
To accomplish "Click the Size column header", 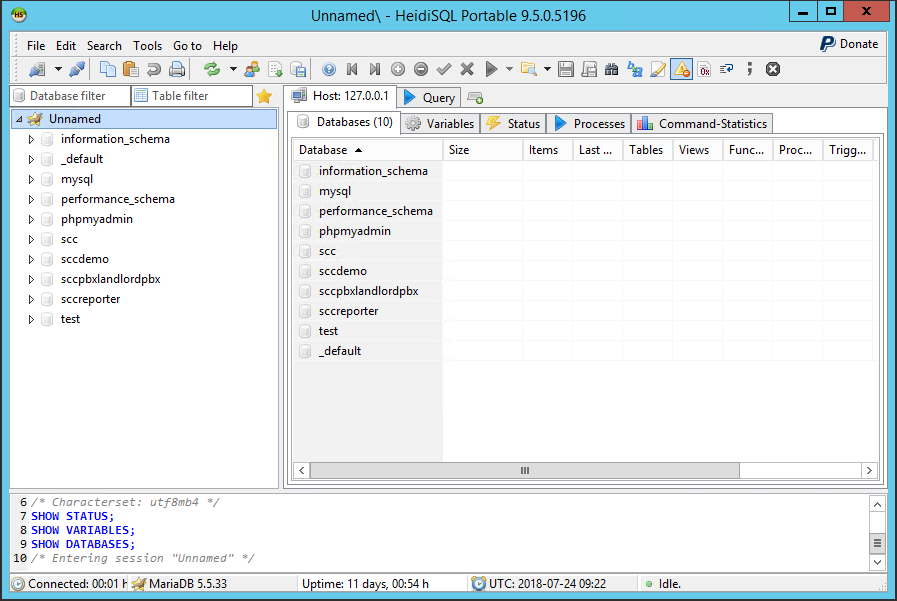I will pos(483,150).
